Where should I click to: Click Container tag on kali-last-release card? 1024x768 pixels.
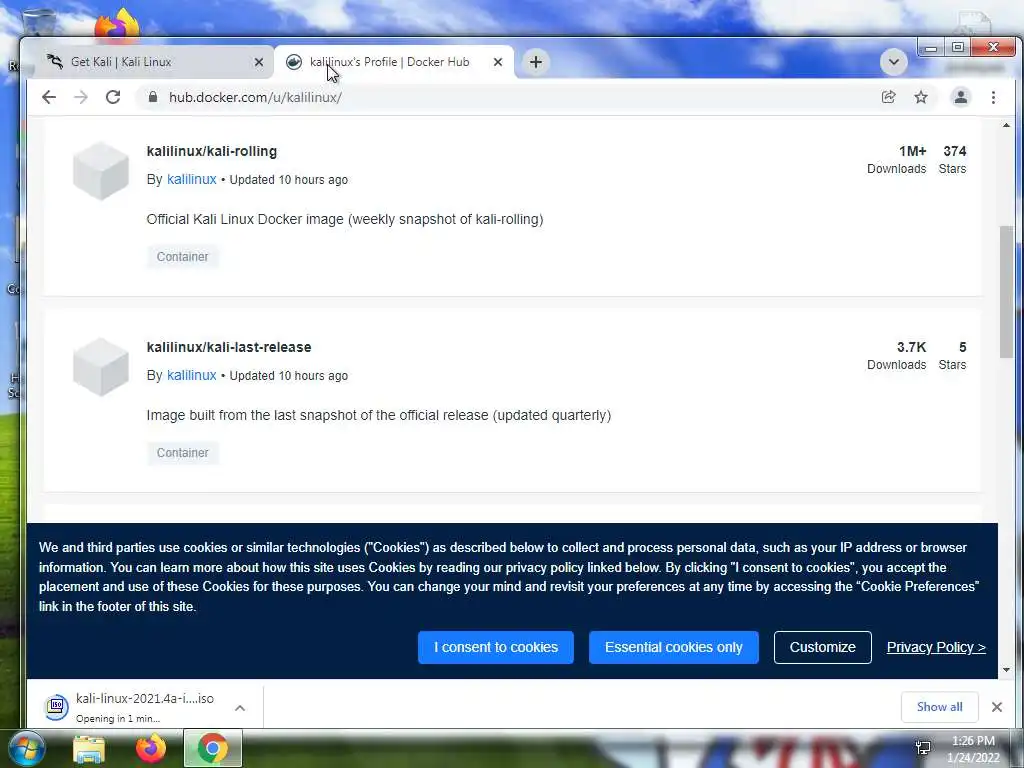(x=182, y=453)
